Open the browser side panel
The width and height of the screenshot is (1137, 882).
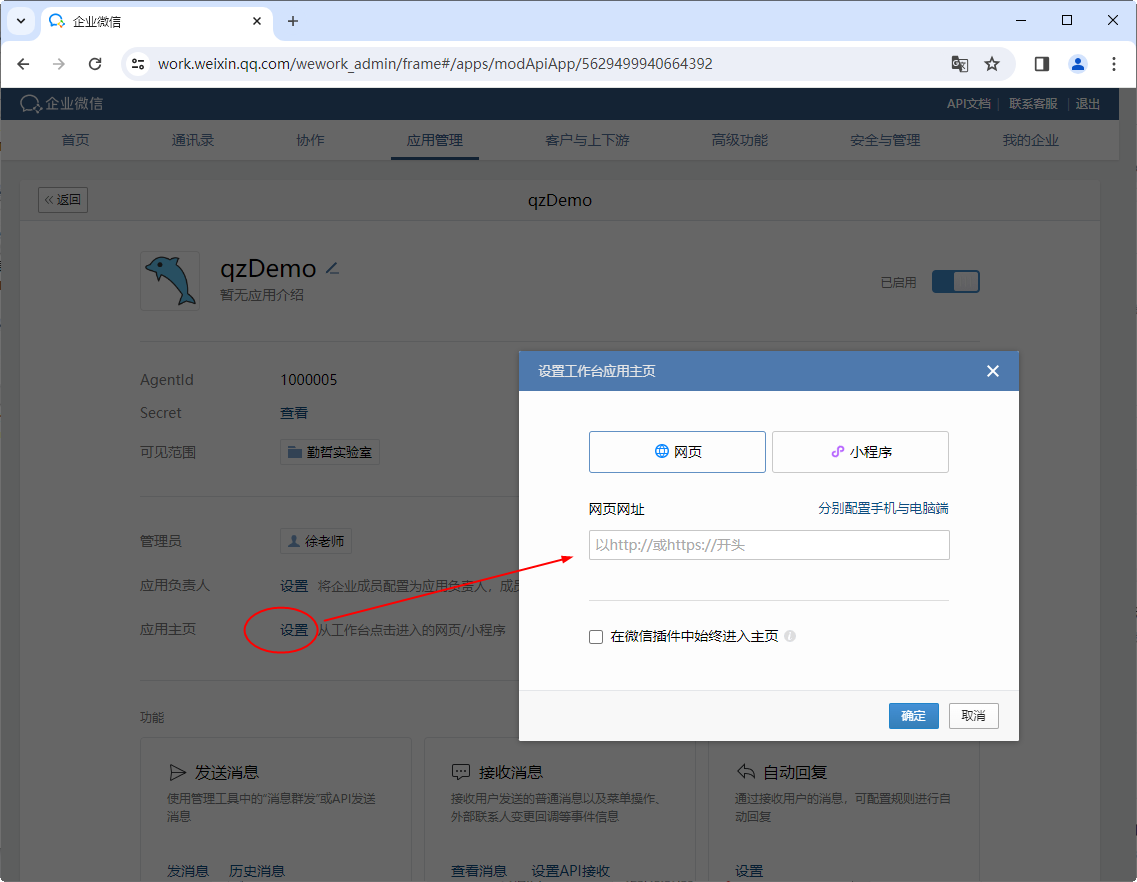pos(1041,64)
